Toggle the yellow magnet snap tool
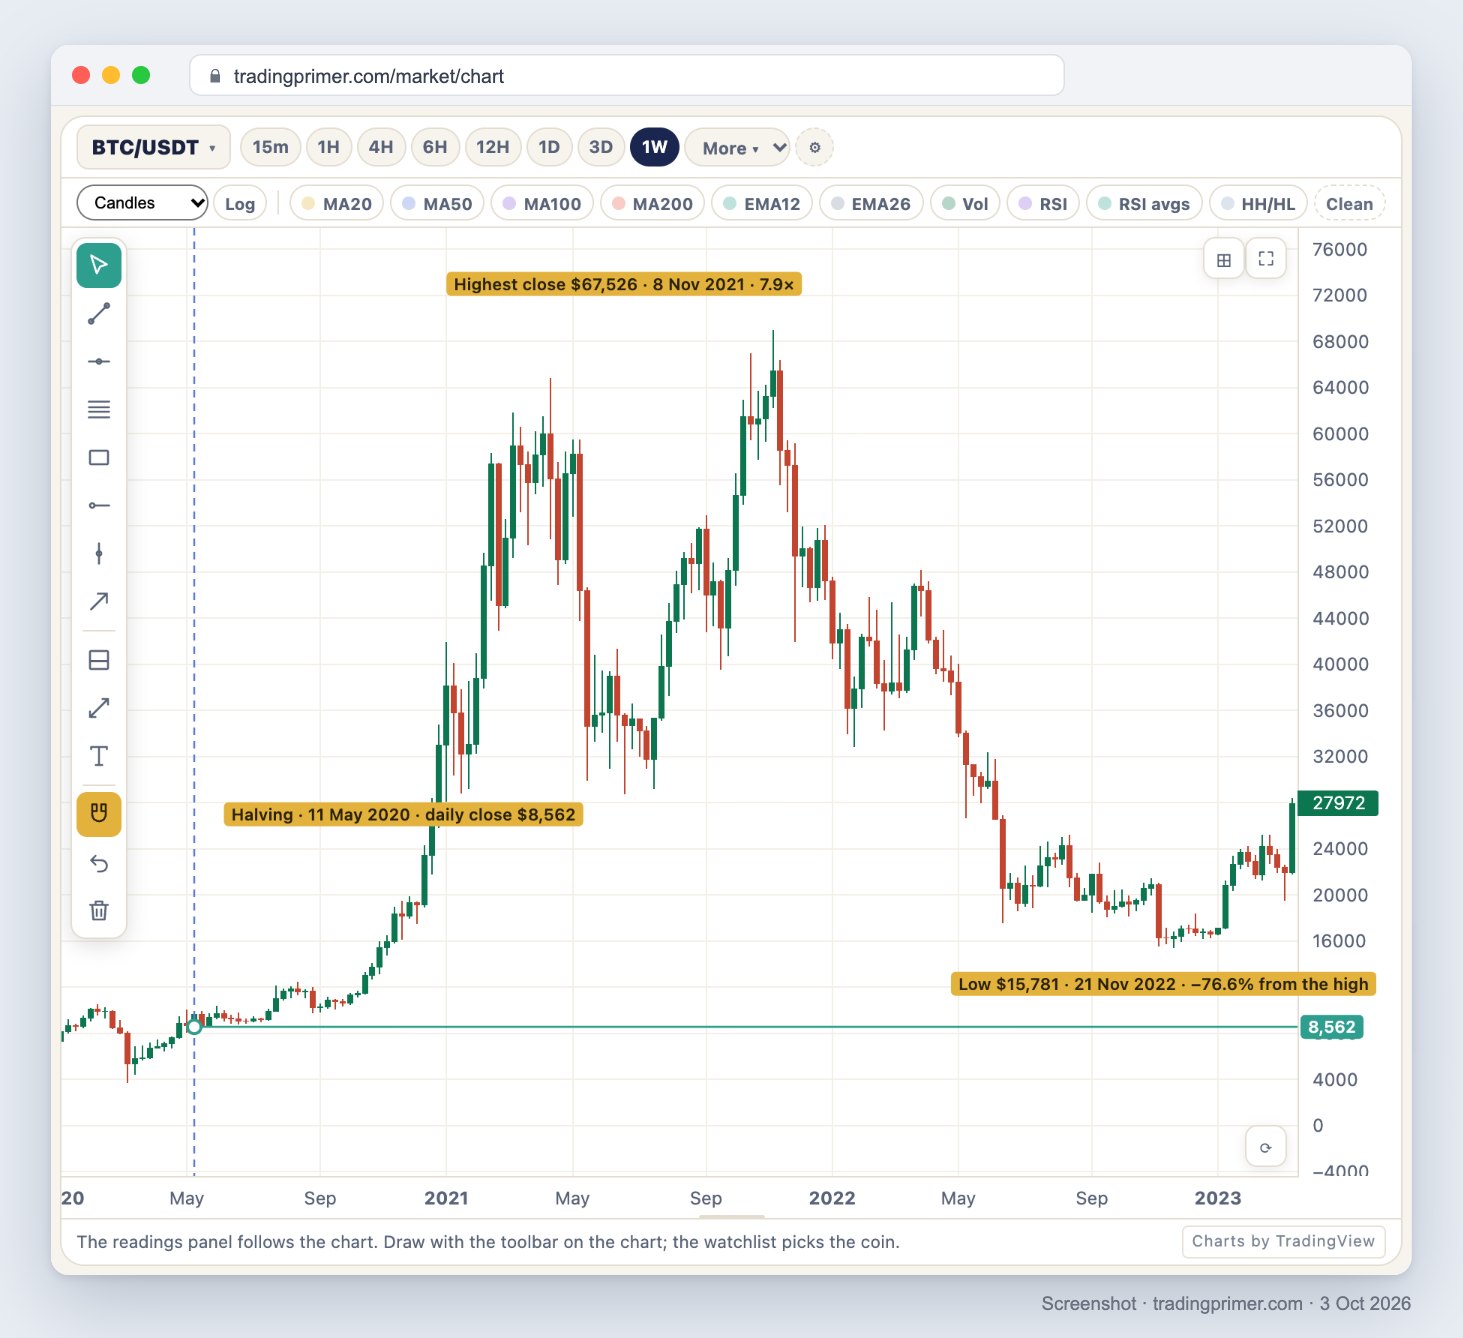This screenshot has width=1463, height=1338. pos(99,814)
